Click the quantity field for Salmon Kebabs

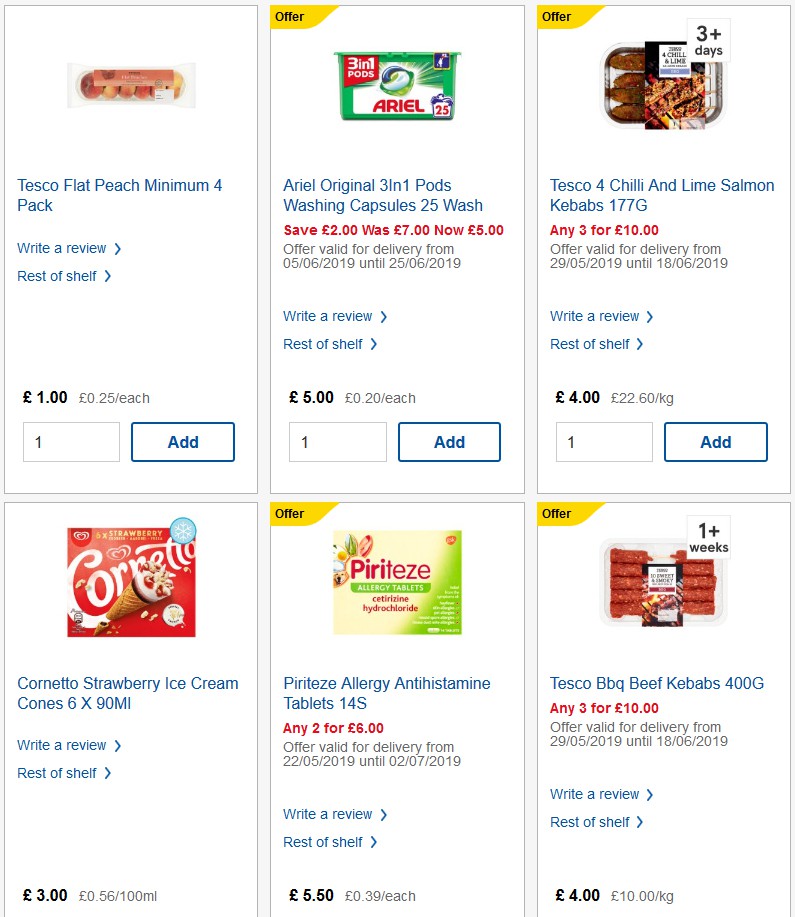604,441
